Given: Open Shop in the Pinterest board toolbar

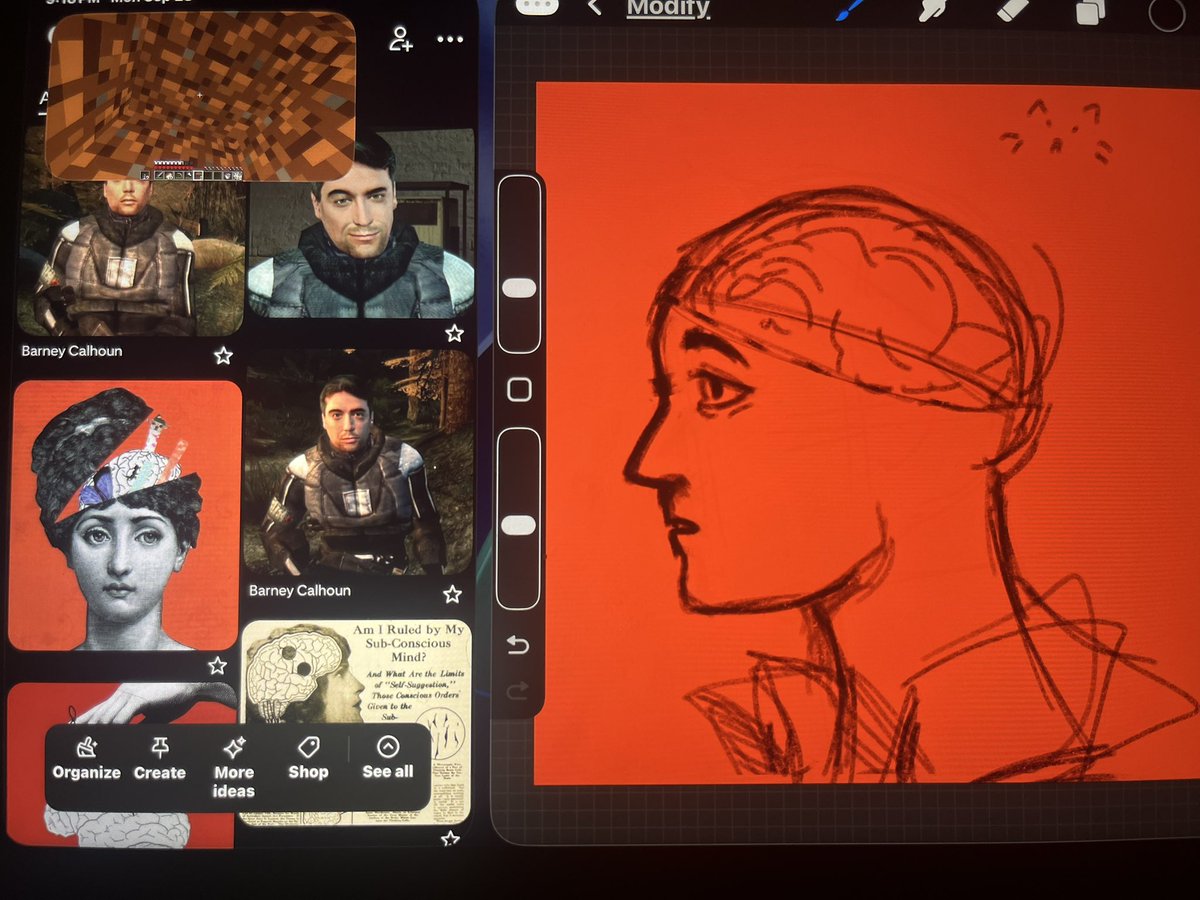Looking at the screenshot, I should (308, 760).
